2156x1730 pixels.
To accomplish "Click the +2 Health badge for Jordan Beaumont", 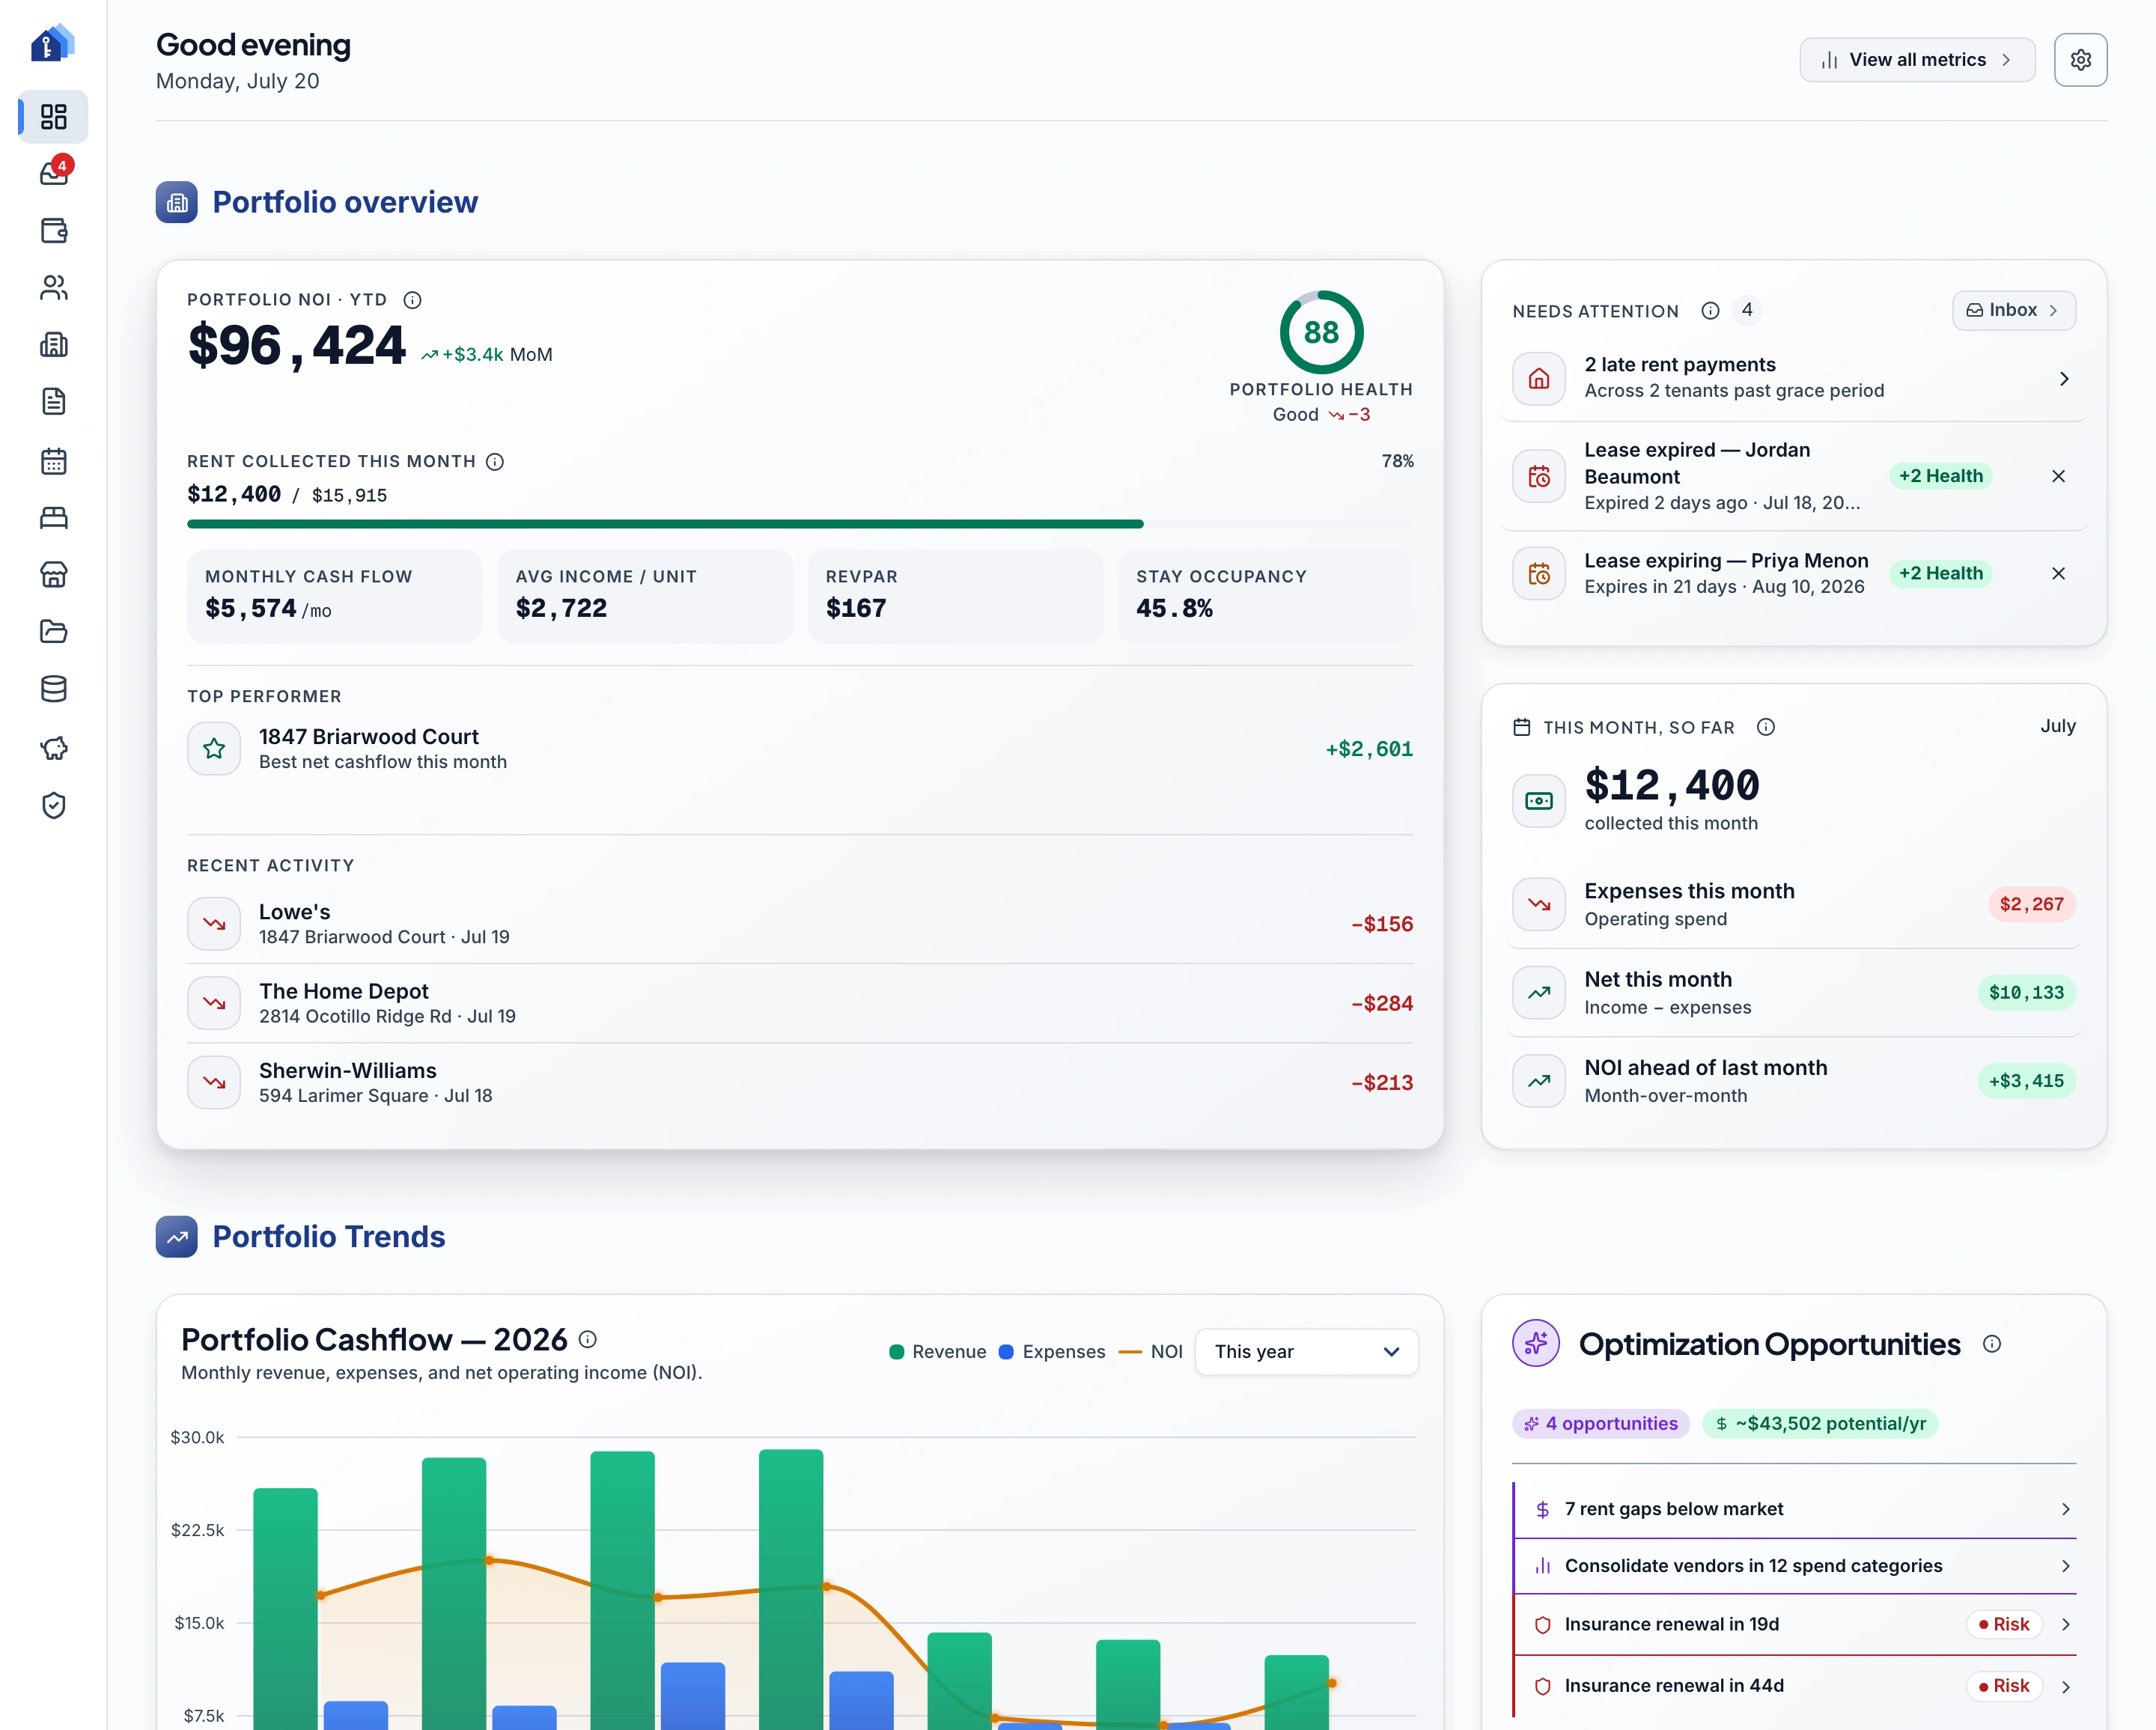I will pos(1940,476).
